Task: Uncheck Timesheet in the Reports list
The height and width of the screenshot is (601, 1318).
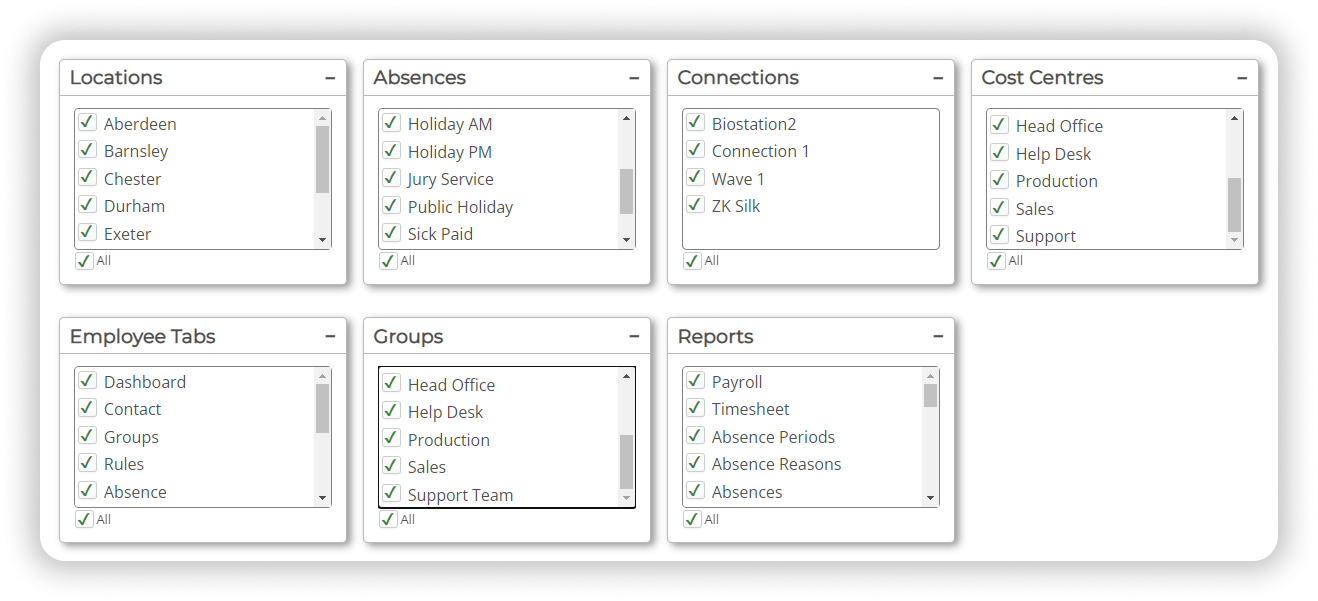Action: (x=695, y=408)
